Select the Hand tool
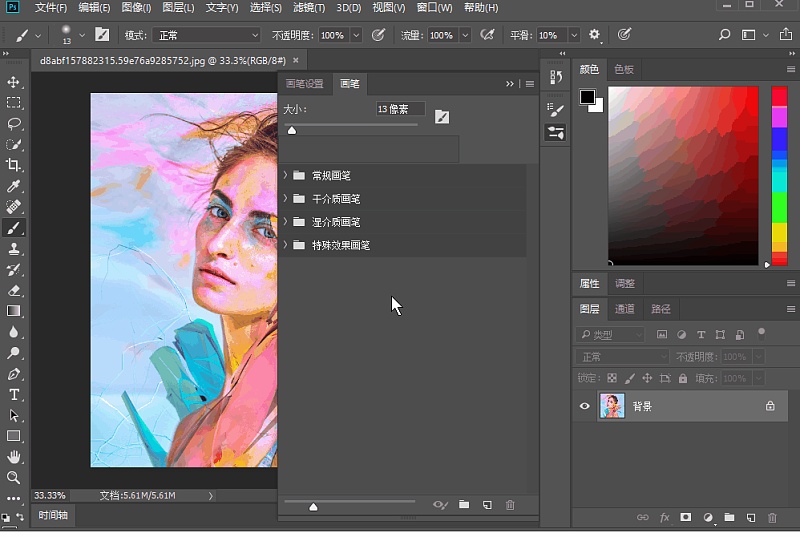This screenshot has height=537, width=800. tap(14, 457)
